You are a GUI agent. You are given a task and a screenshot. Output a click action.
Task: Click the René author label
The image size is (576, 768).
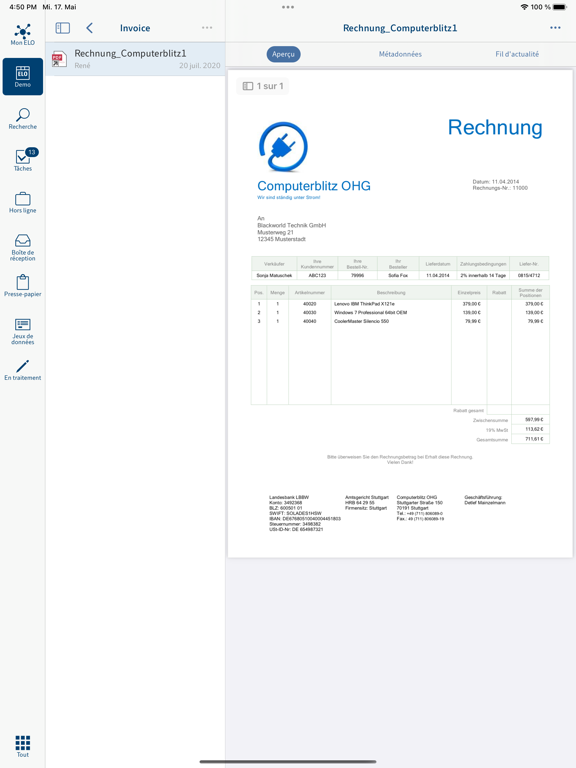tap(82, 66)
